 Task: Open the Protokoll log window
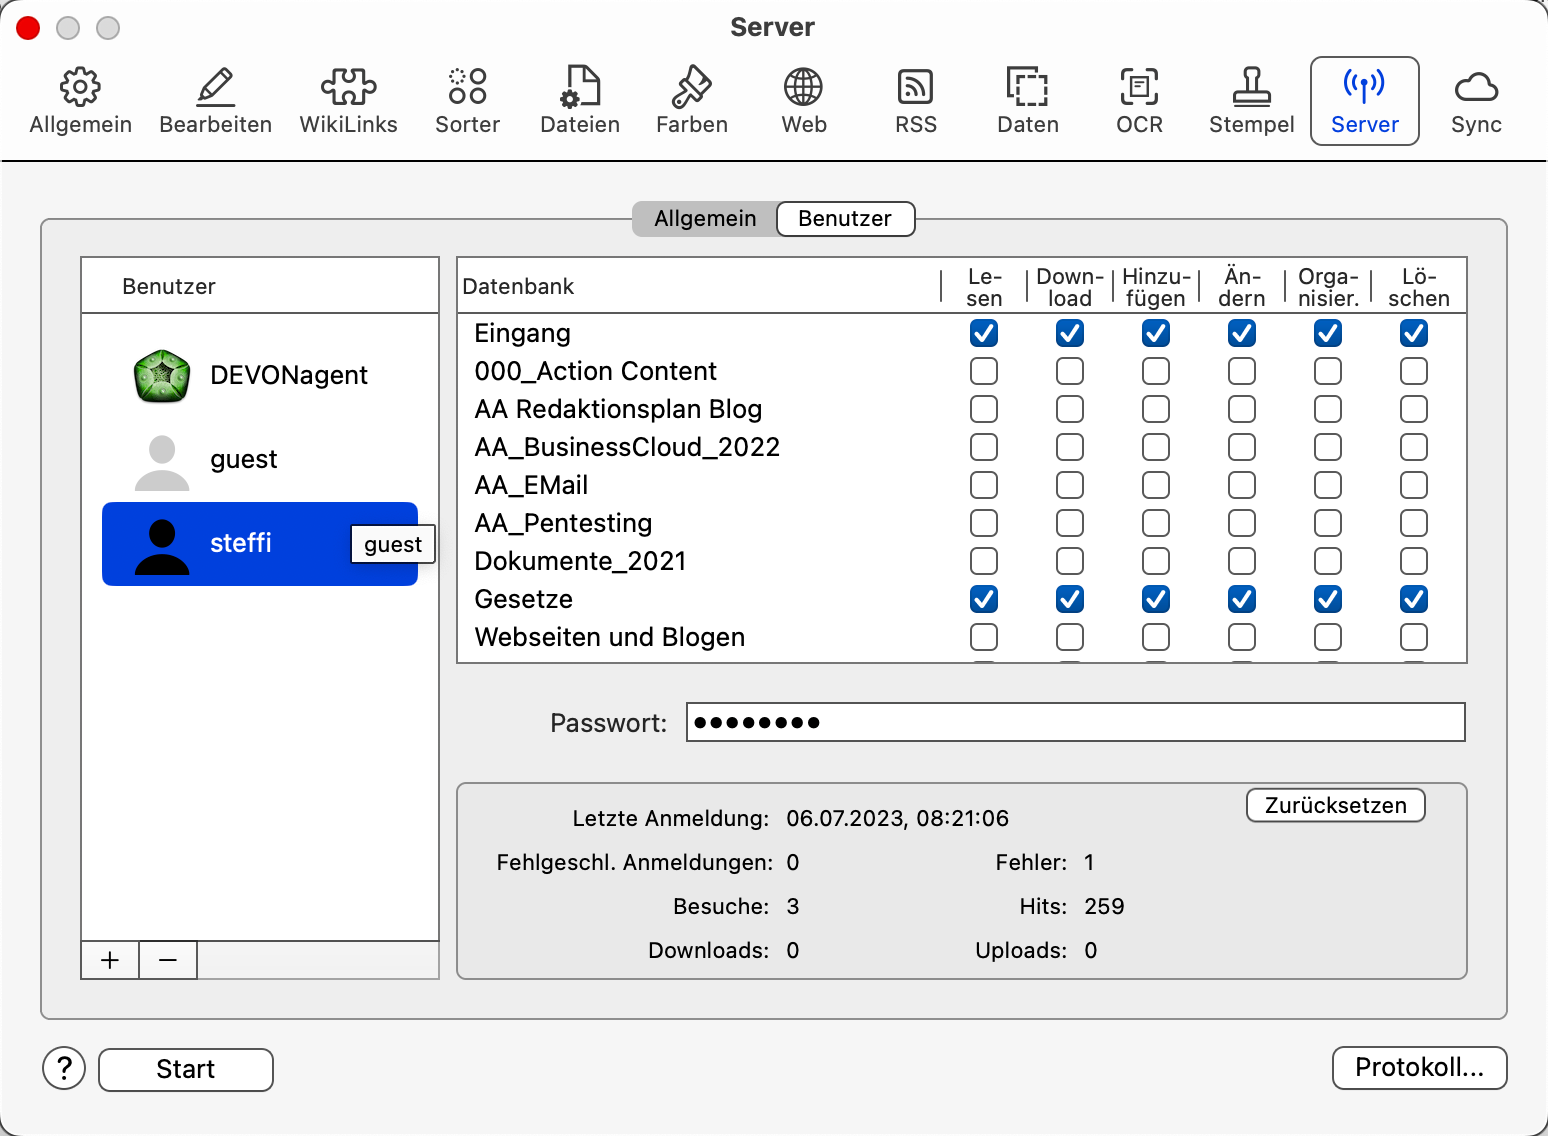pos(1419,1068)
